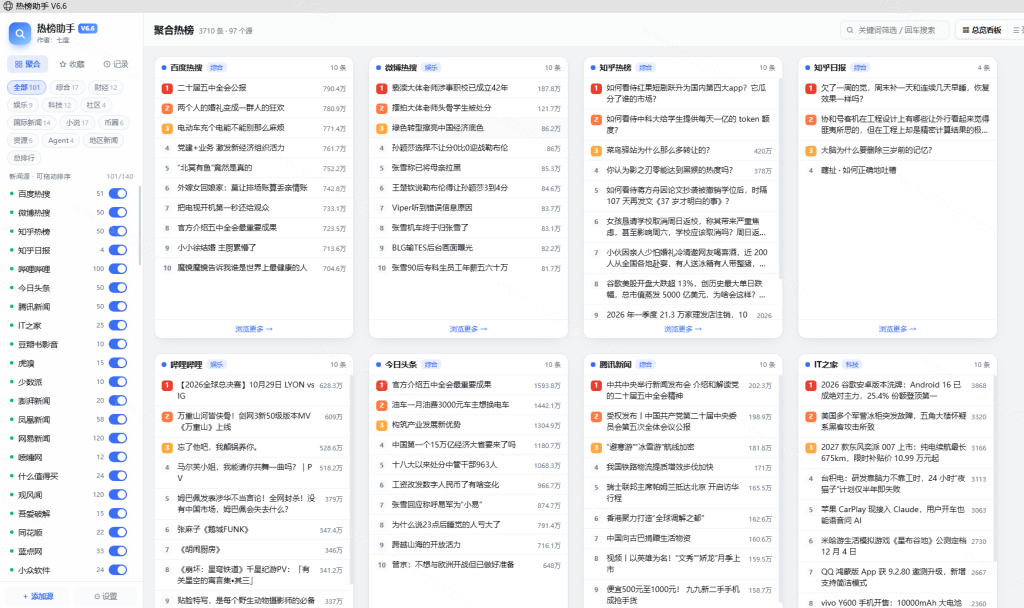1024x608 pixels.
Task: Turn off the 同花顺 source switch
Action: [x=118, y=532]
